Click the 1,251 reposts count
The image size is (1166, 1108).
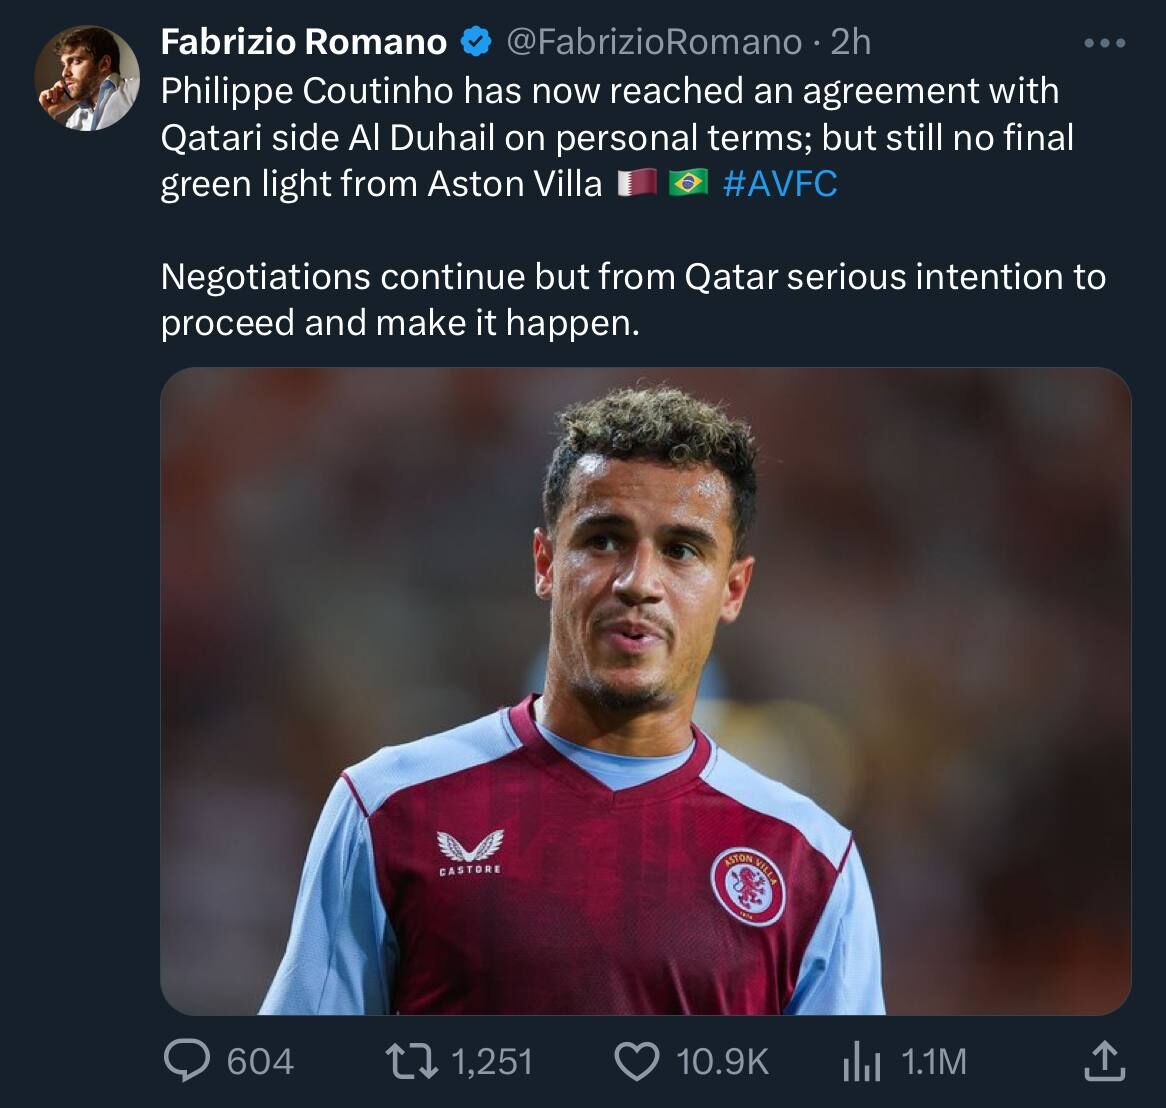(492, 1061)
